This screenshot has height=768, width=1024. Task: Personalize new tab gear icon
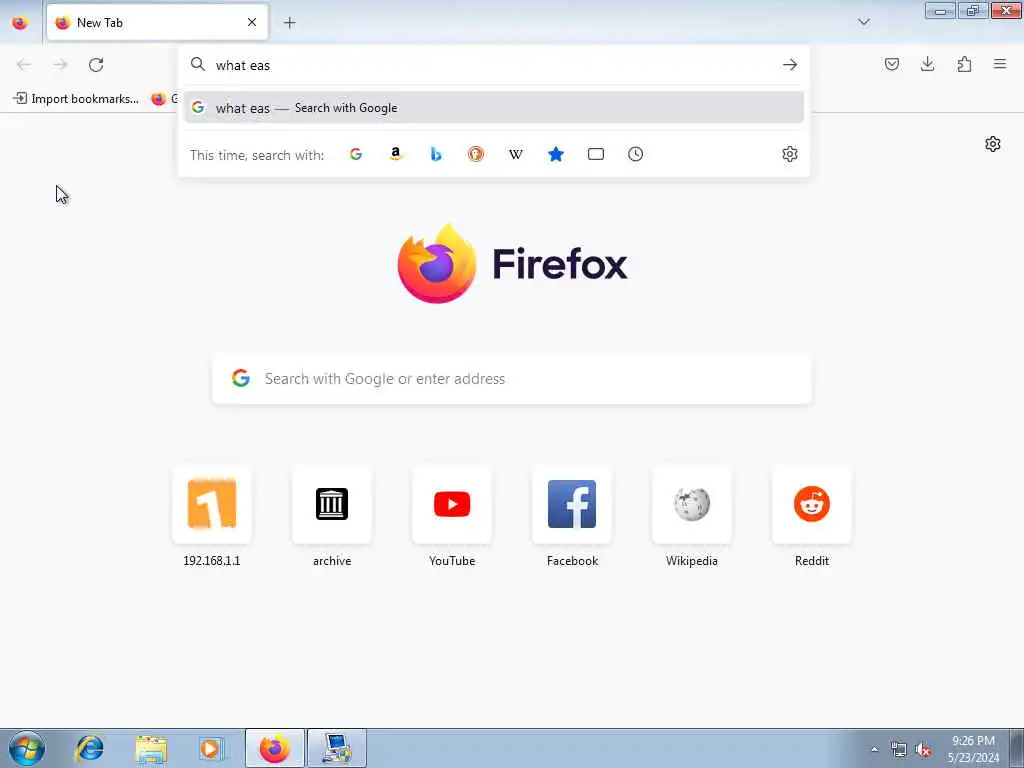click(993, 144)
